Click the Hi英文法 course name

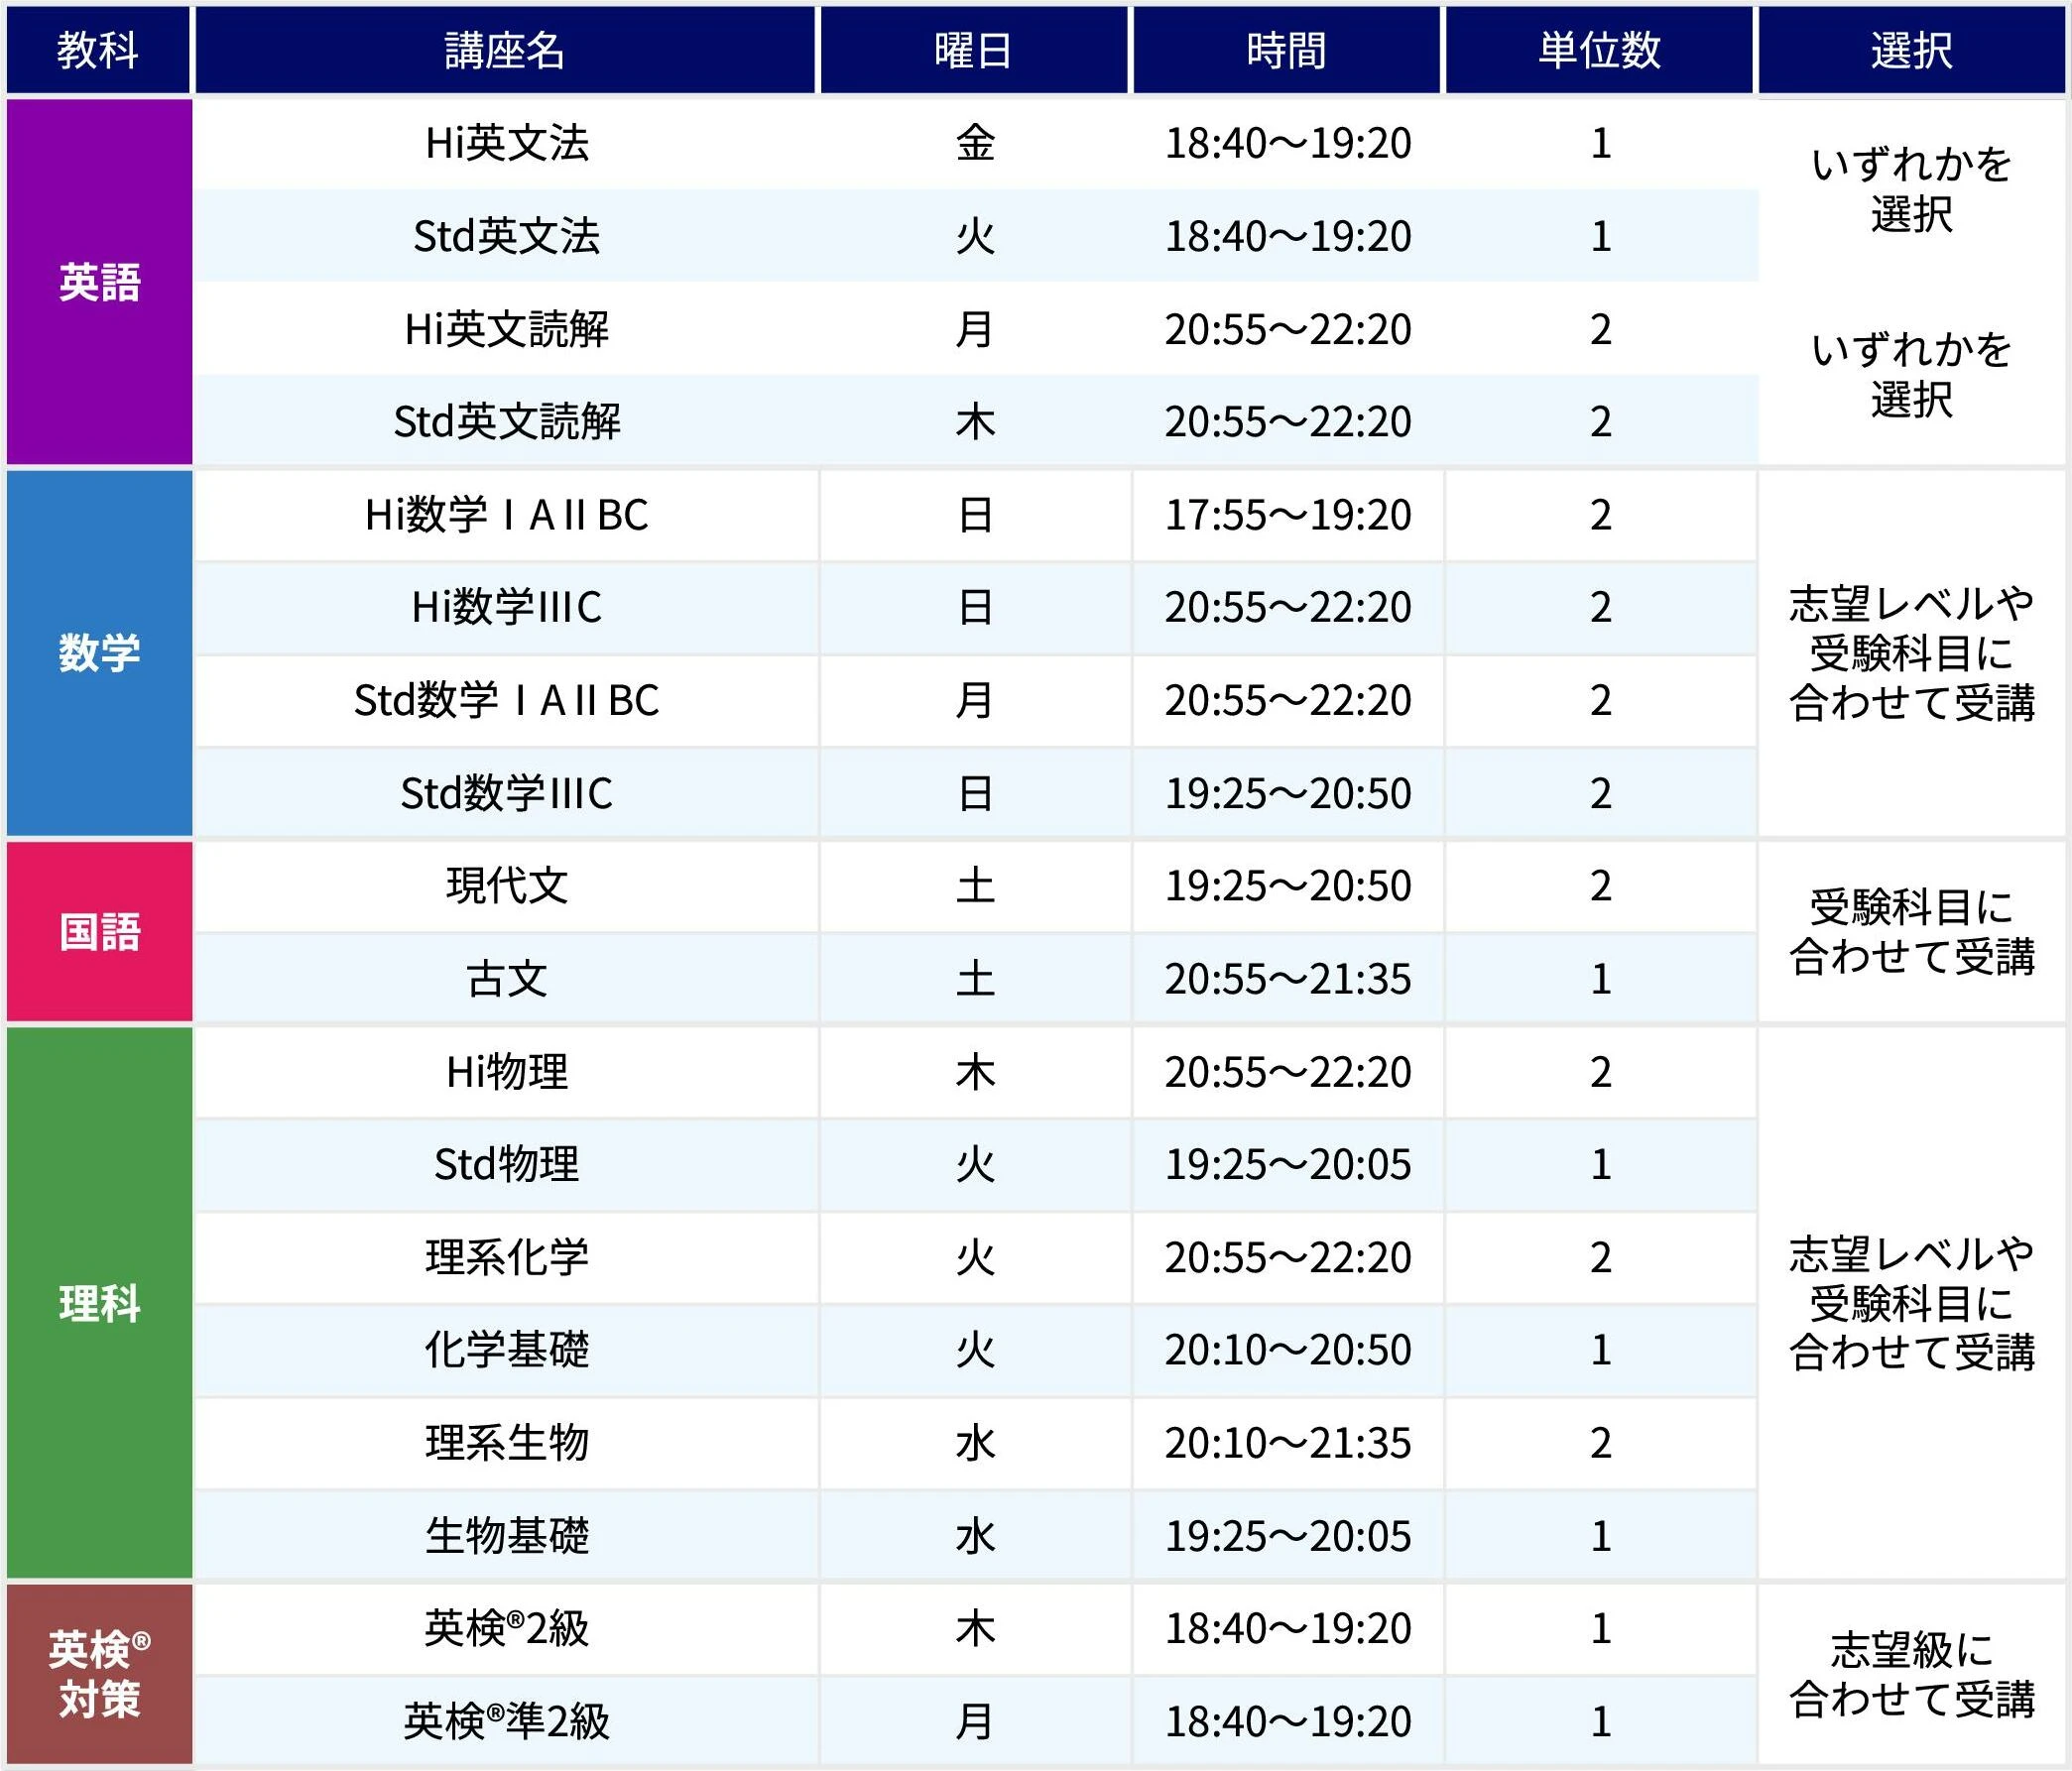pyautogui.click(x=507, y=143)
